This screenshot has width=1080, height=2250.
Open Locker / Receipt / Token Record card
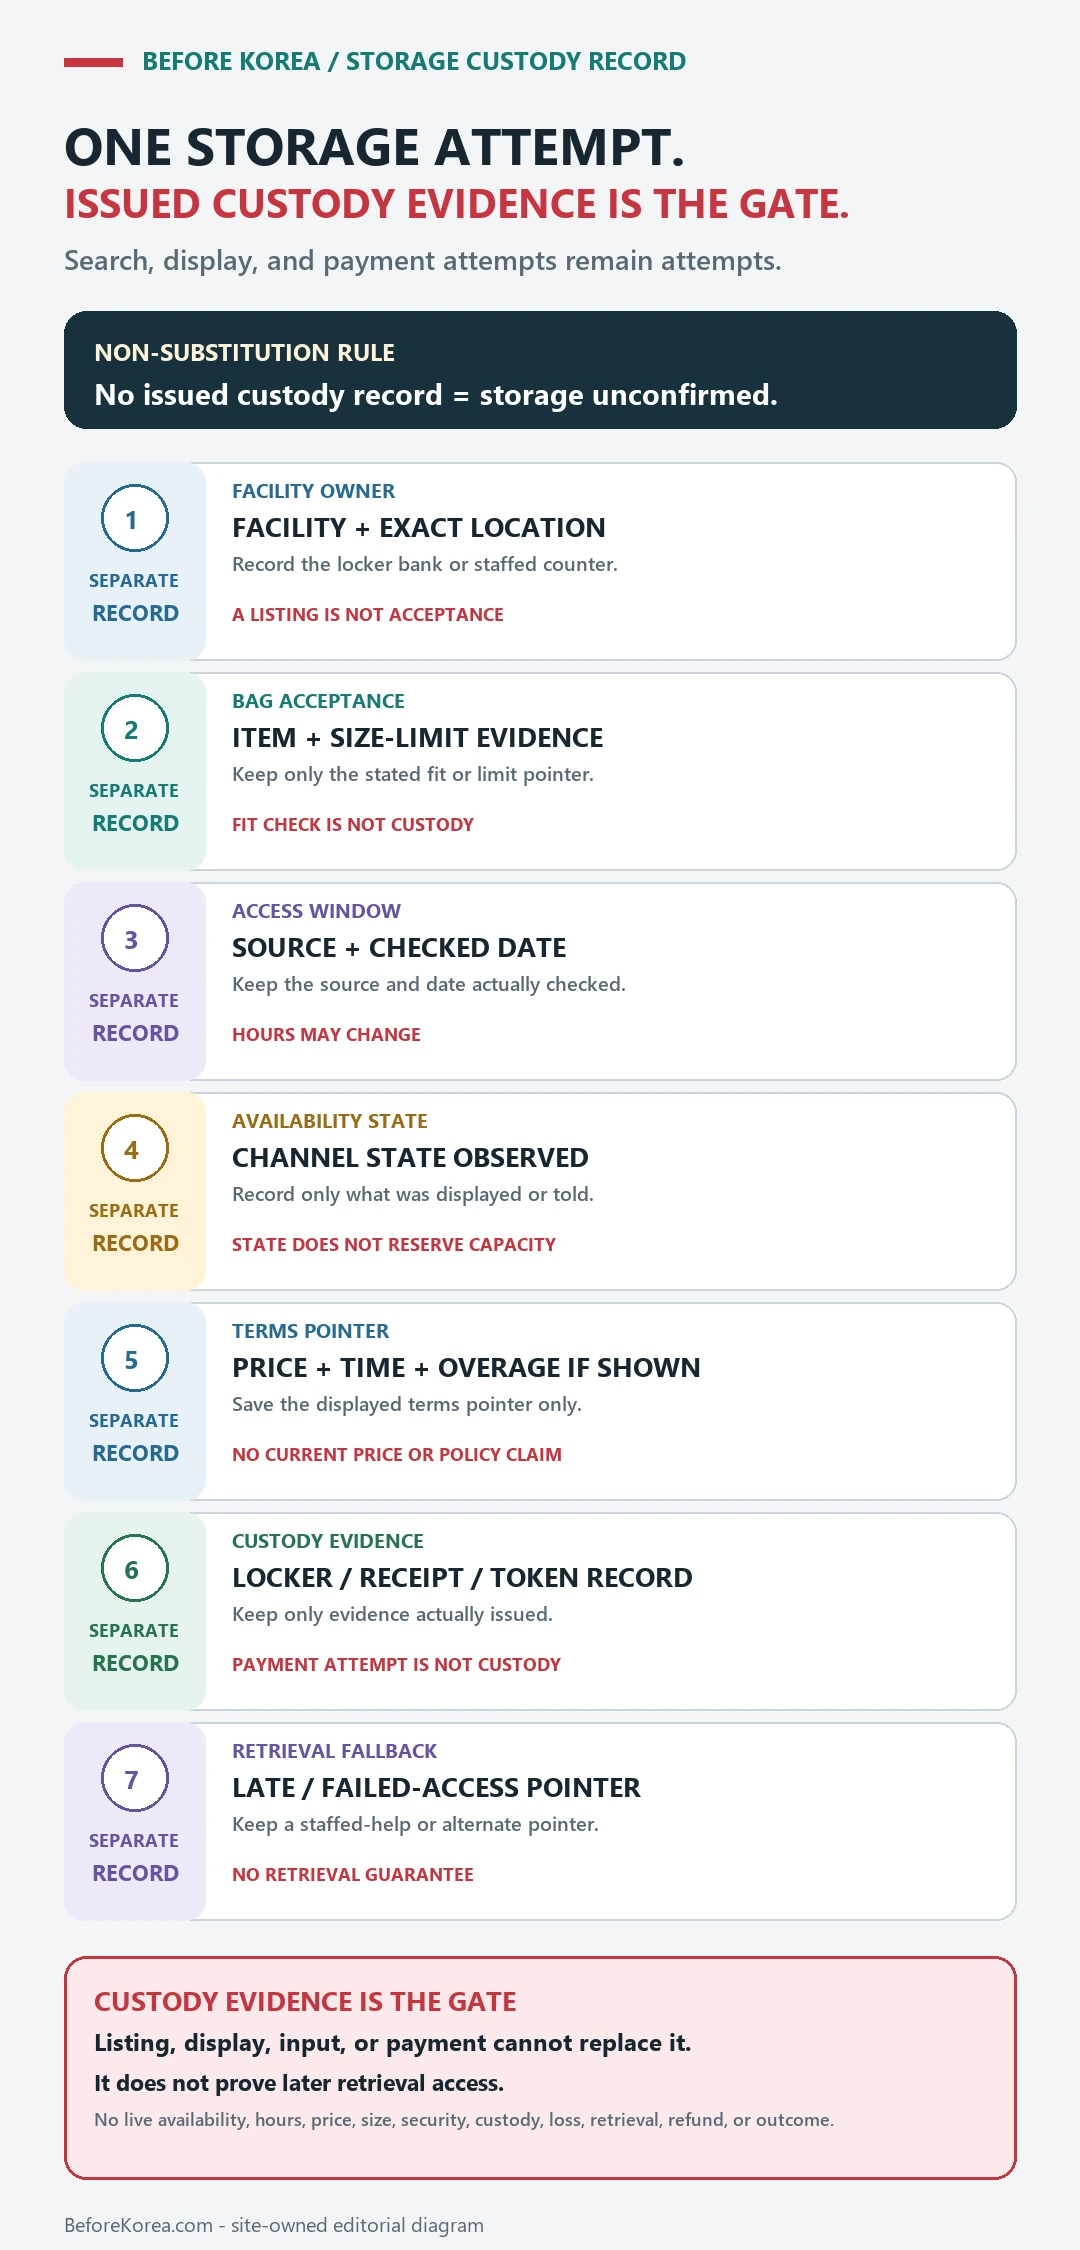pos(540,1611)
